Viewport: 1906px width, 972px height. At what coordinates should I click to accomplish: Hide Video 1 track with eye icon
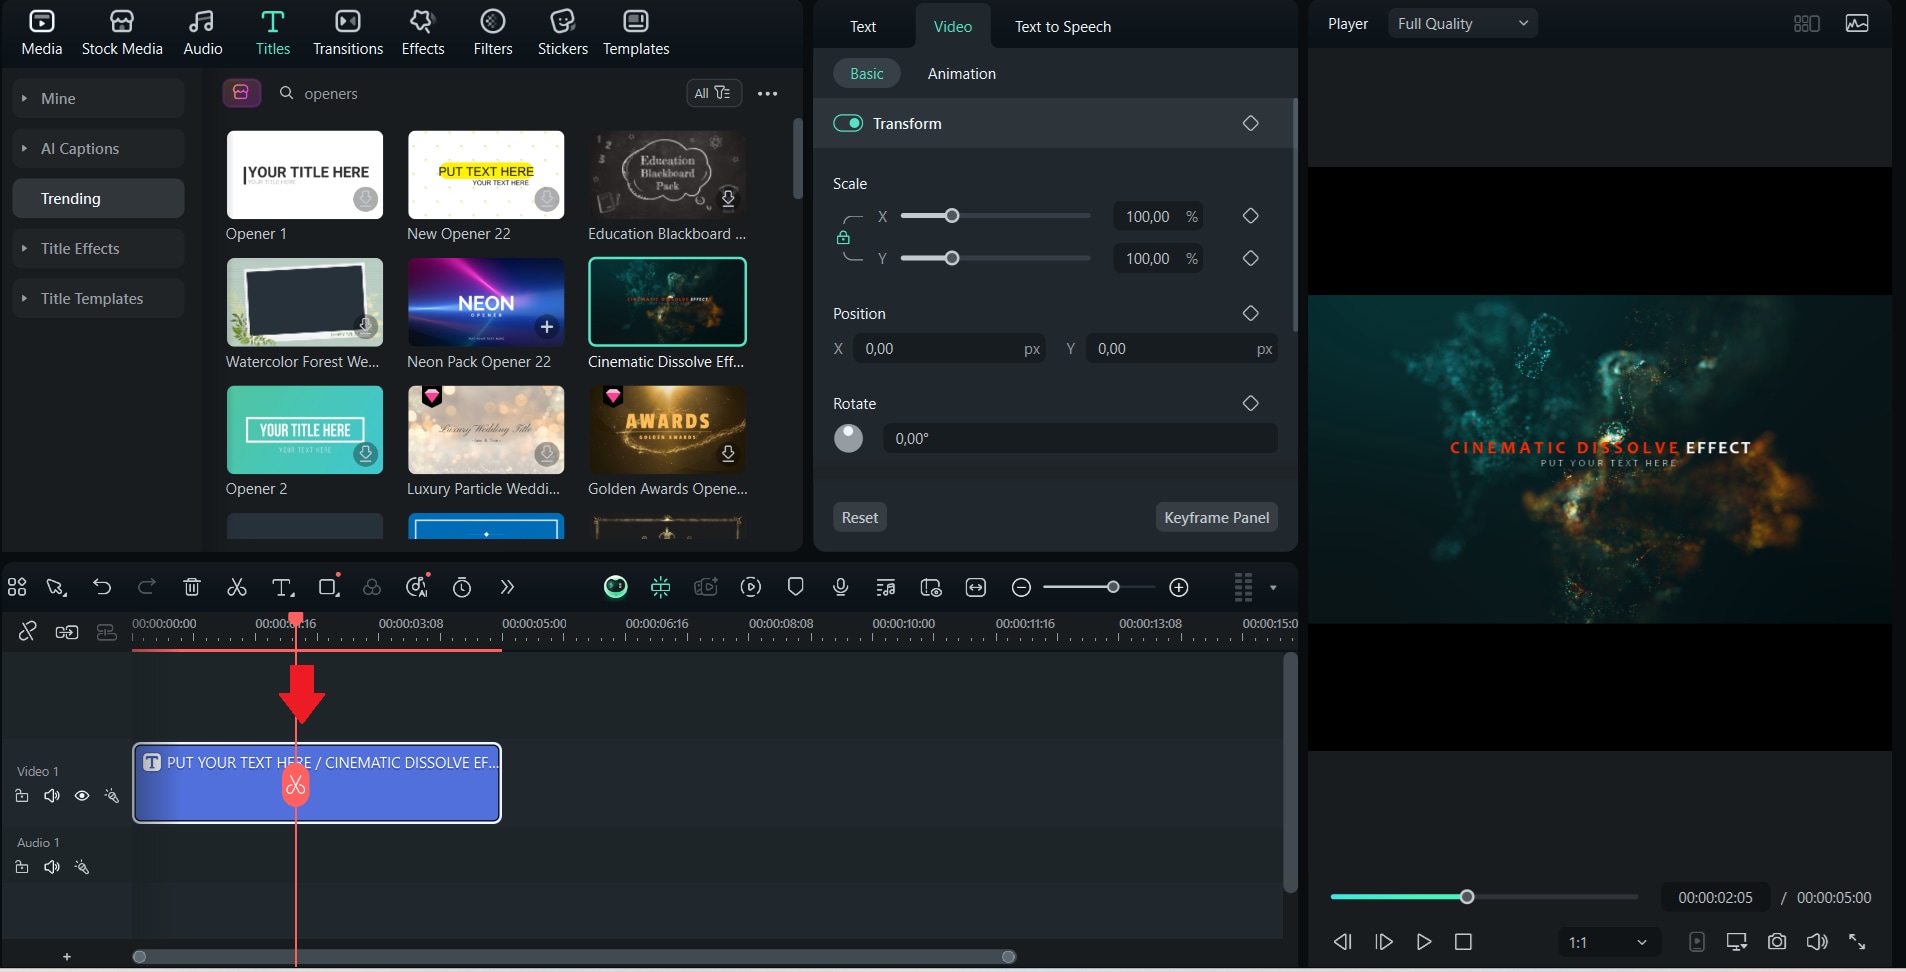click(x=82, y=796)
